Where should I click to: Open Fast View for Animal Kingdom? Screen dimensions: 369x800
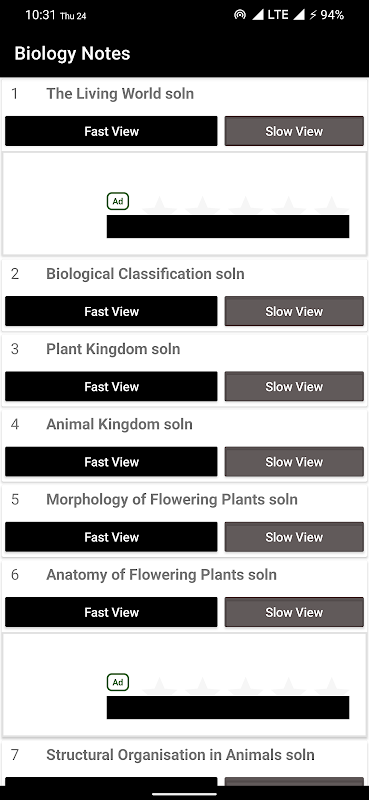pyautogui.click(x=111, y=462)
